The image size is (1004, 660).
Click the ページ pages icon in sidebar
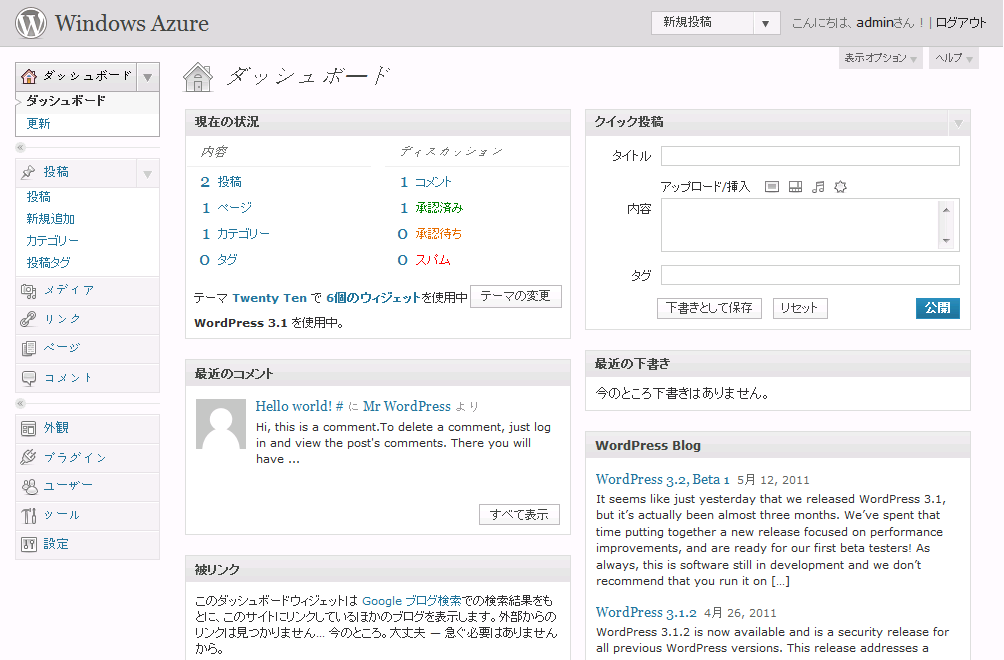click(28, 348)
